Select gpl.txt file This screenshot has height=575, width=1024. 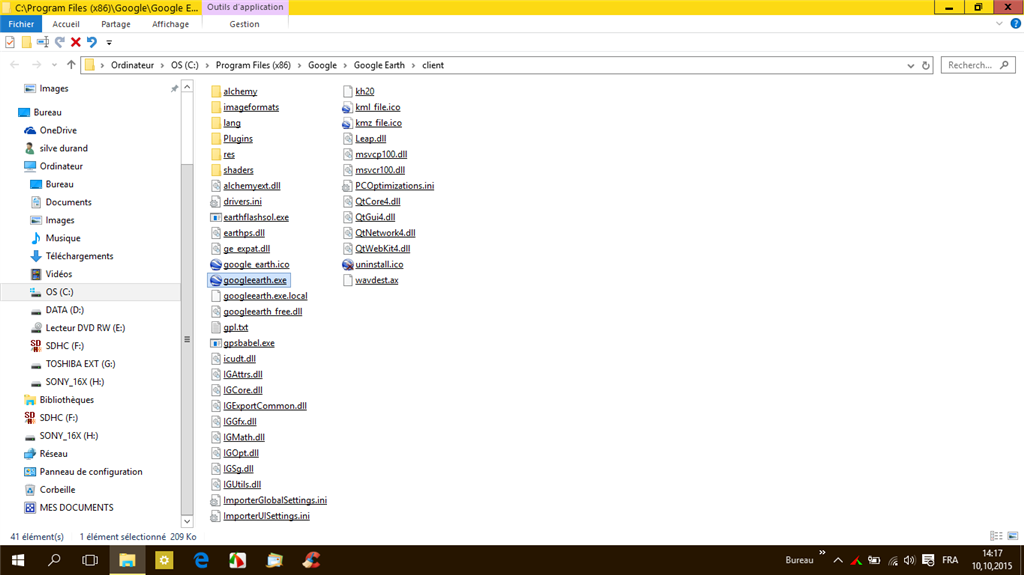pos(229,327)
